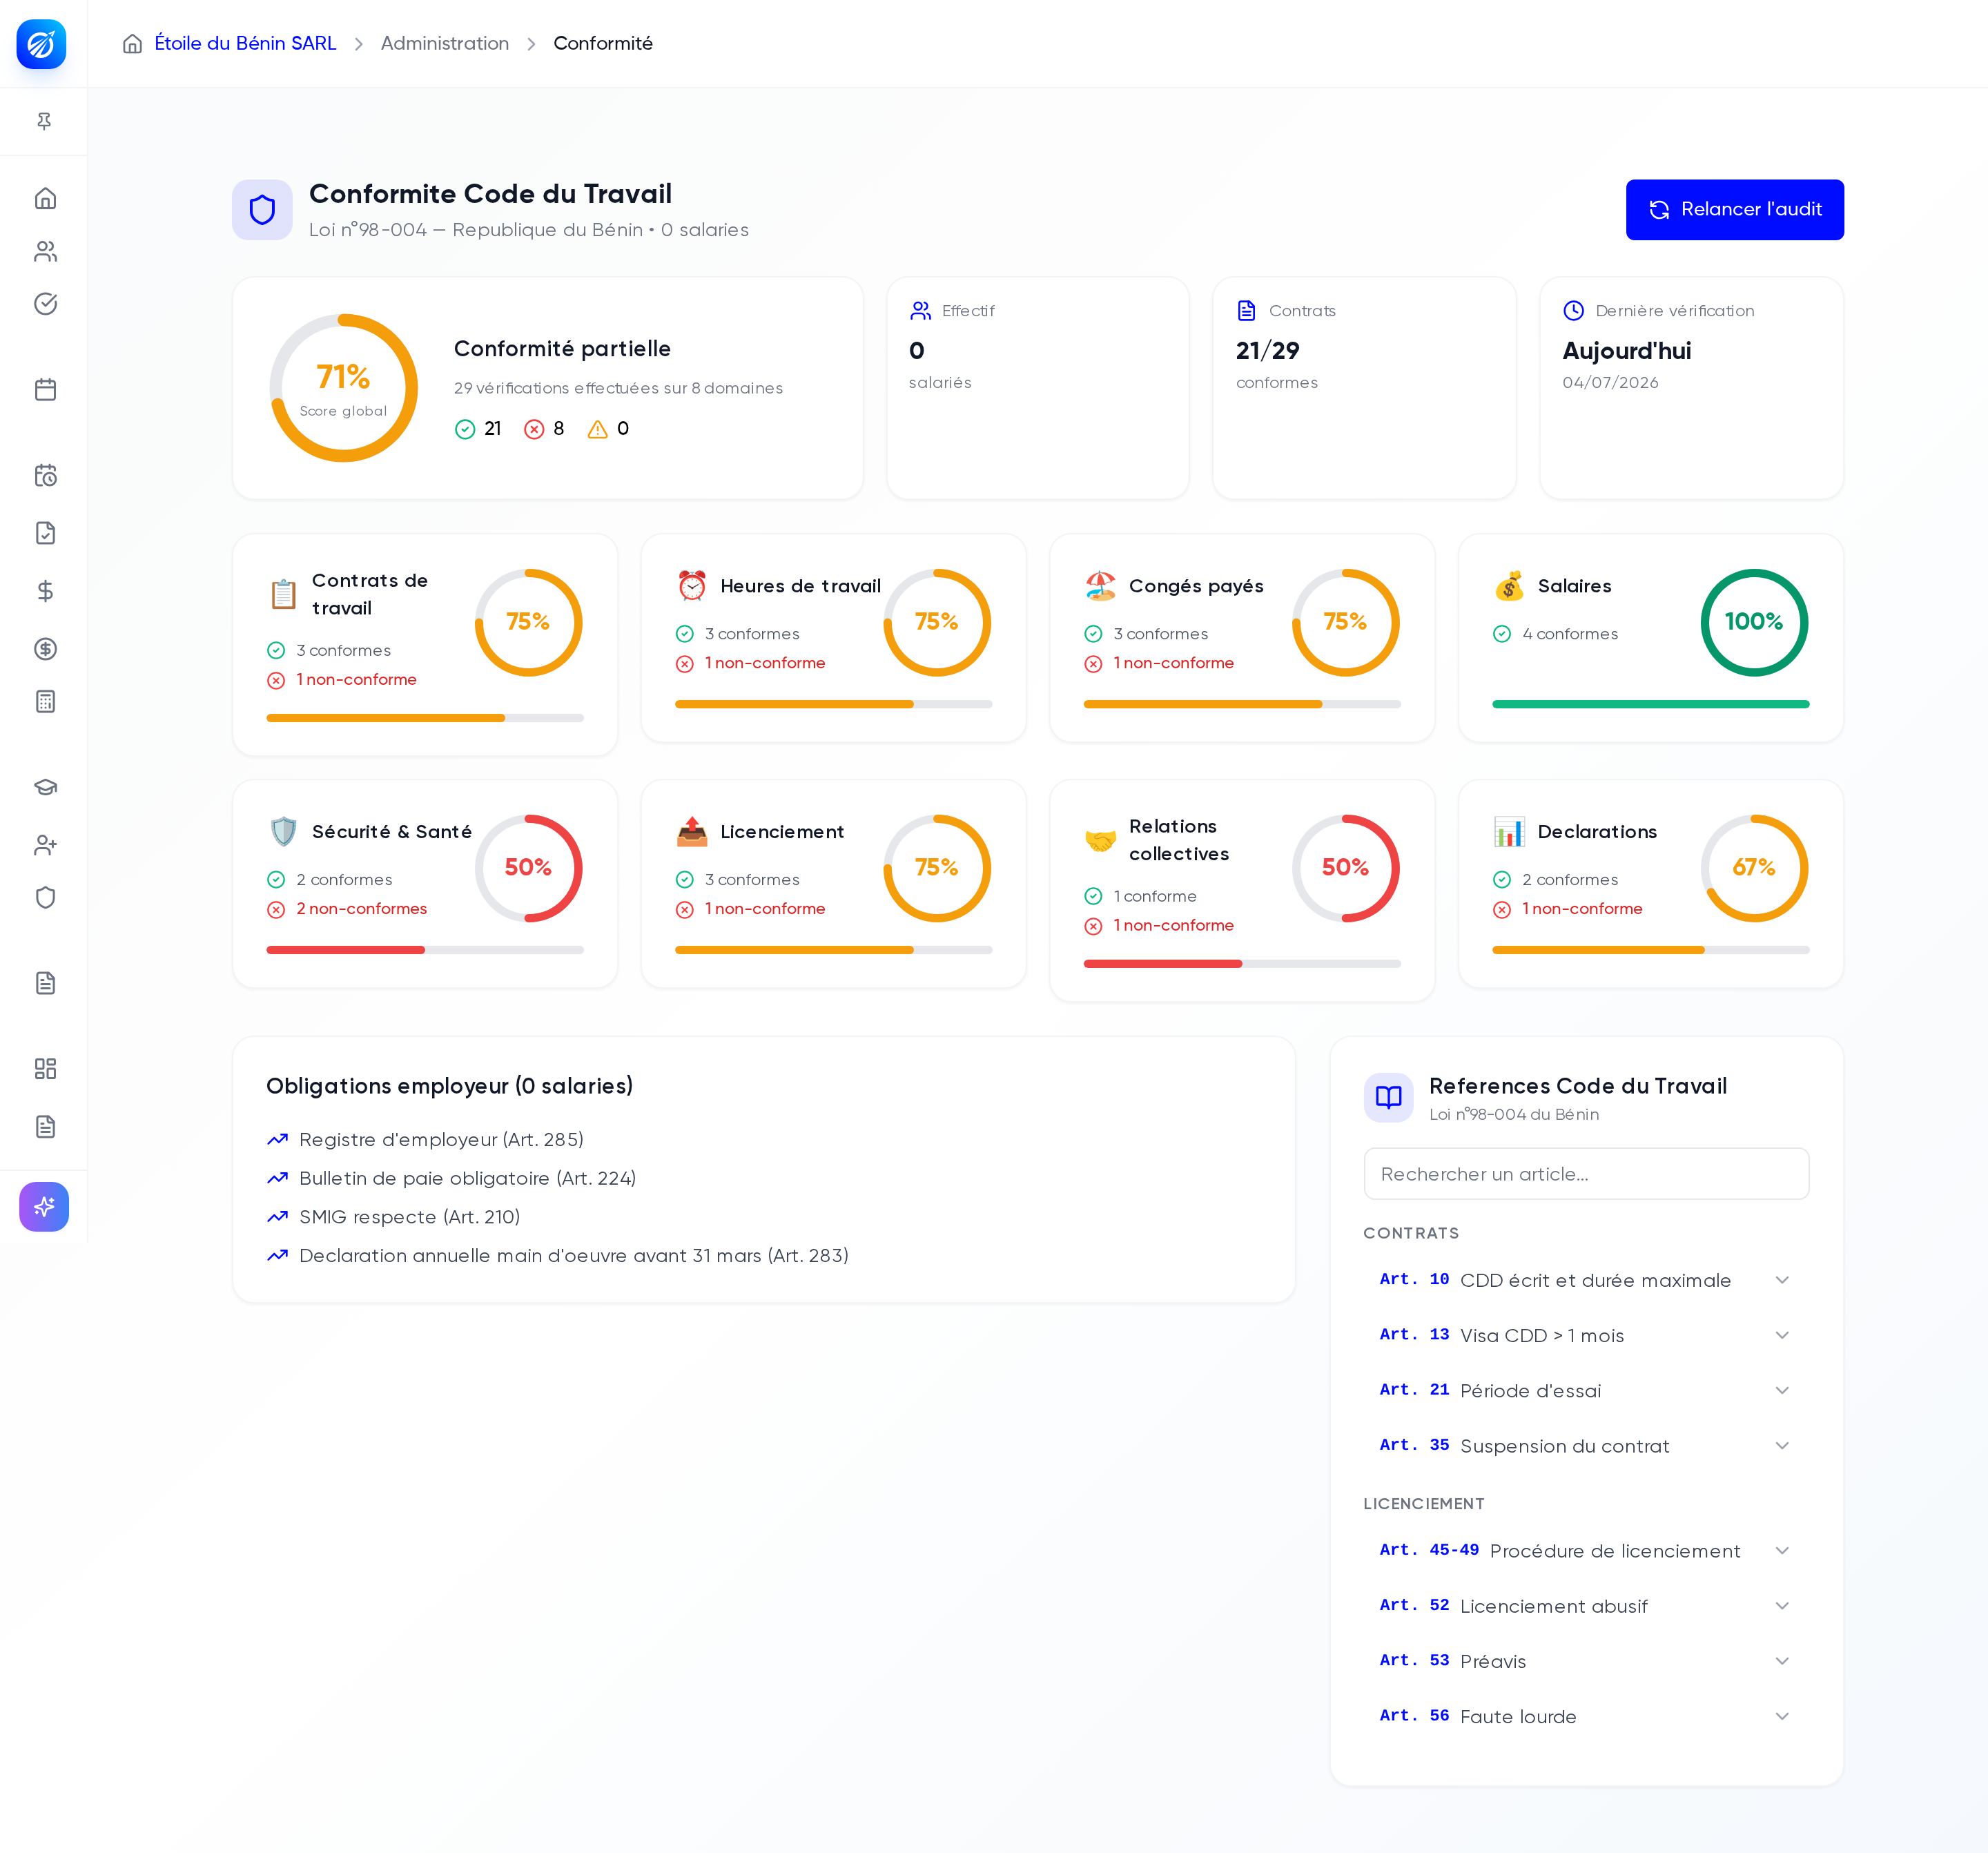Open the graduation cap sidebar icon
The width and height of the screenshot is (1988, 1853).
point(45,787)
